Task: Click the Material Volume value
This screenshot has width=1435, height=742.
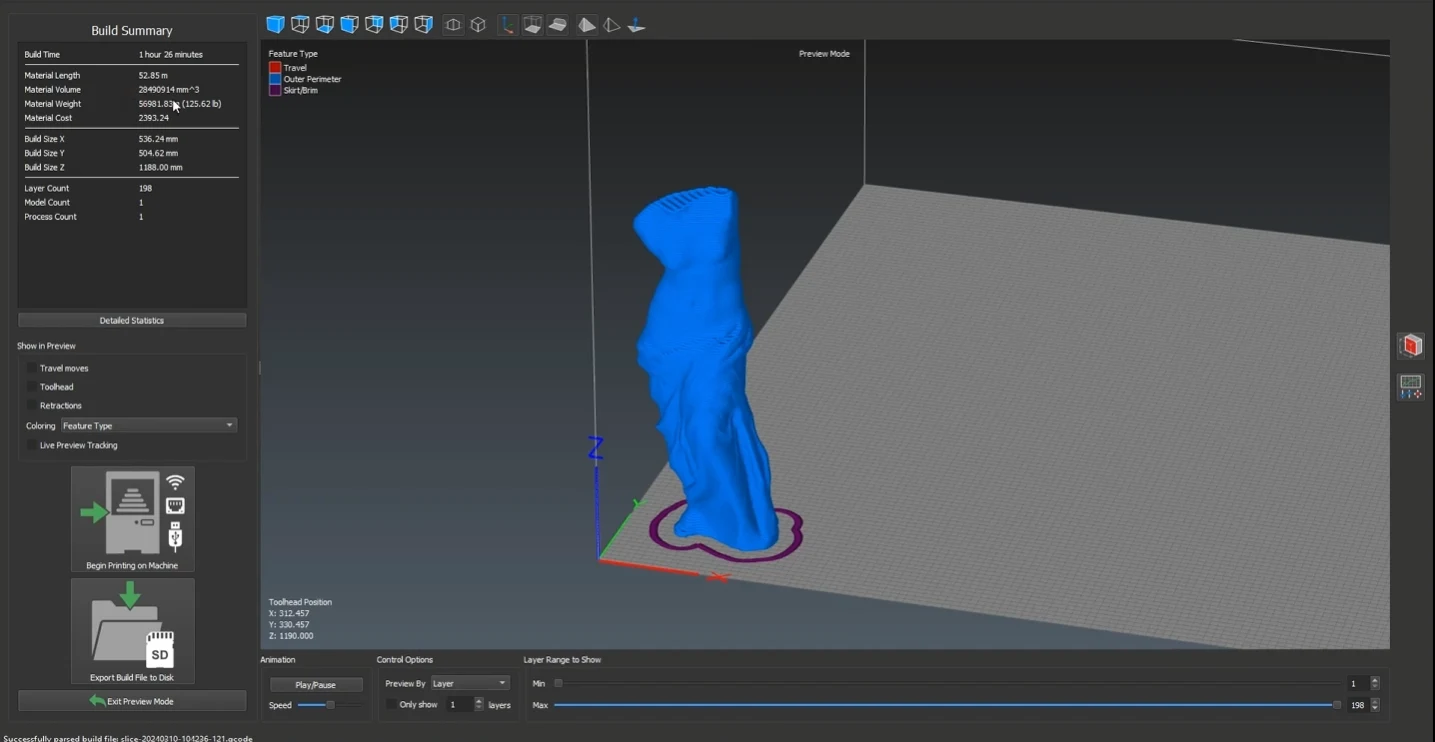Action: point(169,90)
